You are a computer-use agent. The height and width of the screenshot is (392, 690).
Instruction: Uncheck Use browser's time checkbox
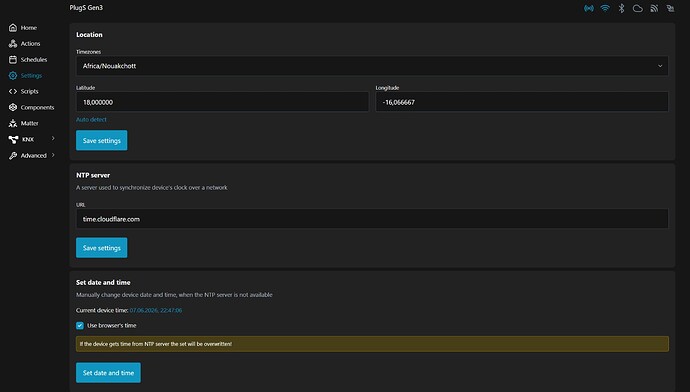[x=80, y=326]
